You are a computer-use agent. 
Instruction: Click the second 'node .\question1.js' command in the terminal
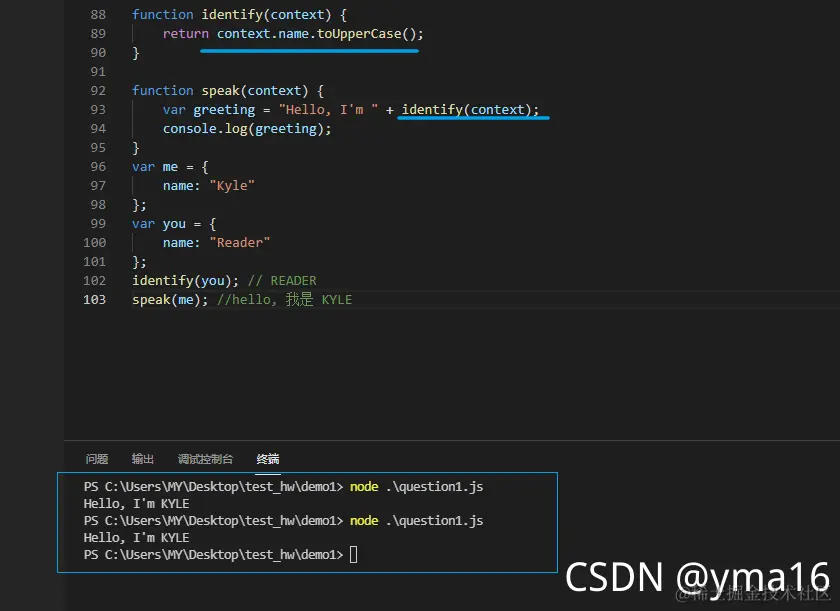416,521
